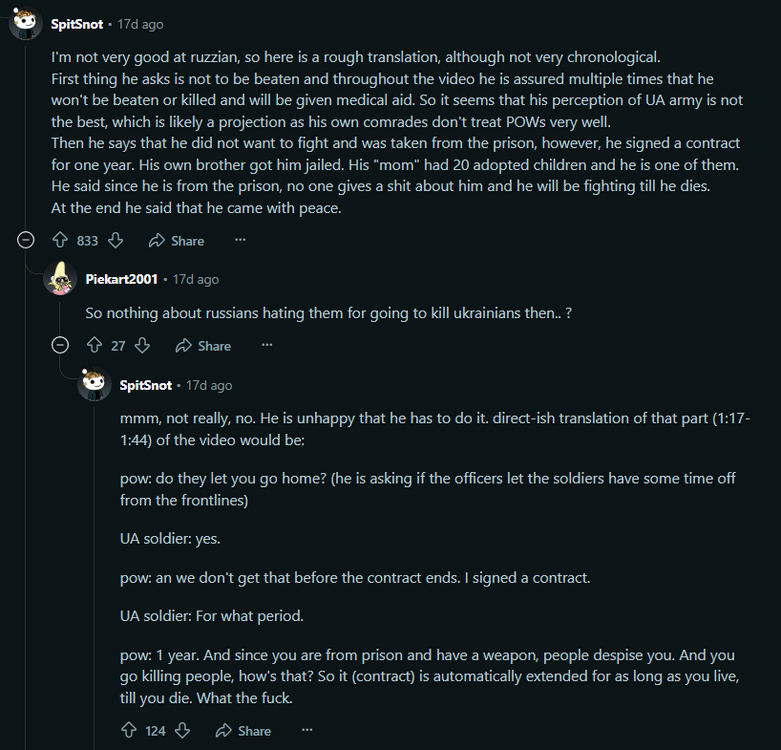Open the 17d ago timestamp on Piekart2001's comment
The image size is (781, 750).
click(196, 279)
